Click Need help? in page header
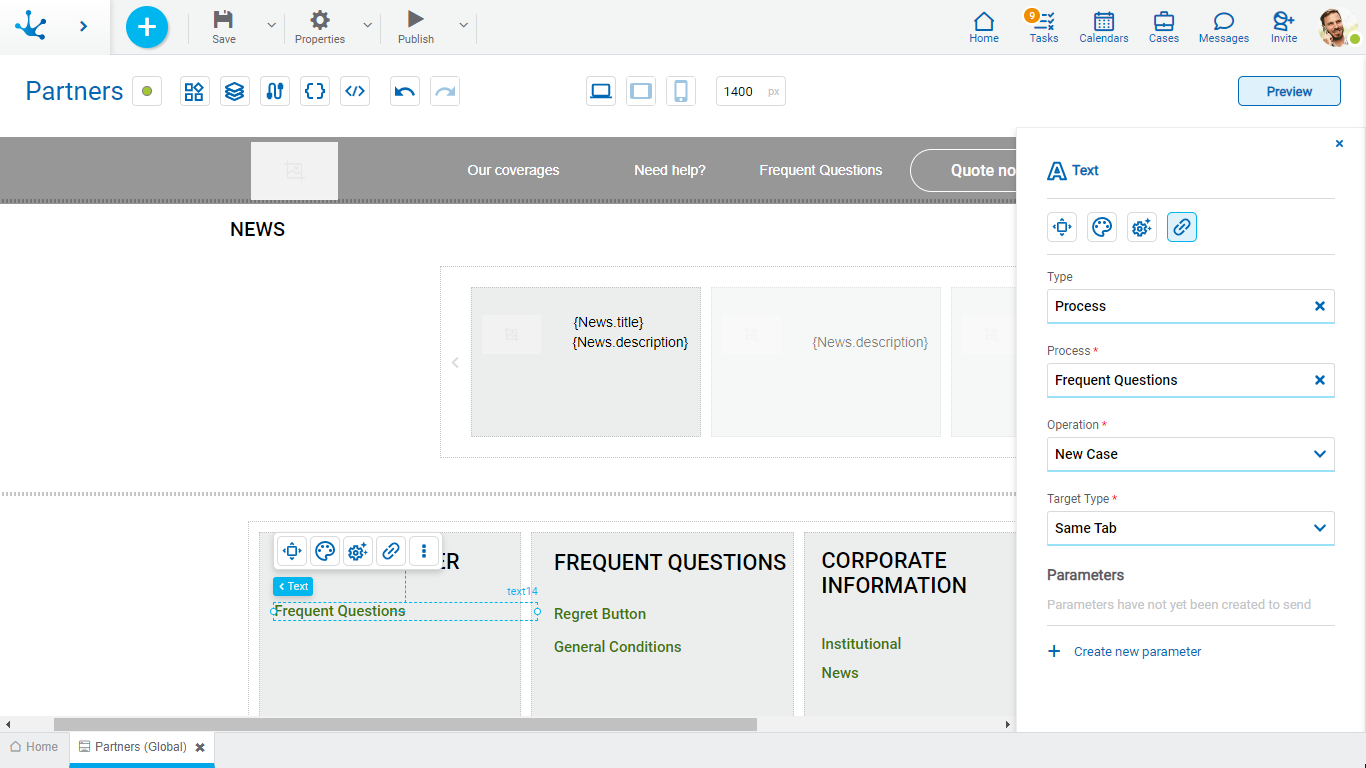Image resolution: width=1366 pixels, height=768 pixels. click(670, 170)
